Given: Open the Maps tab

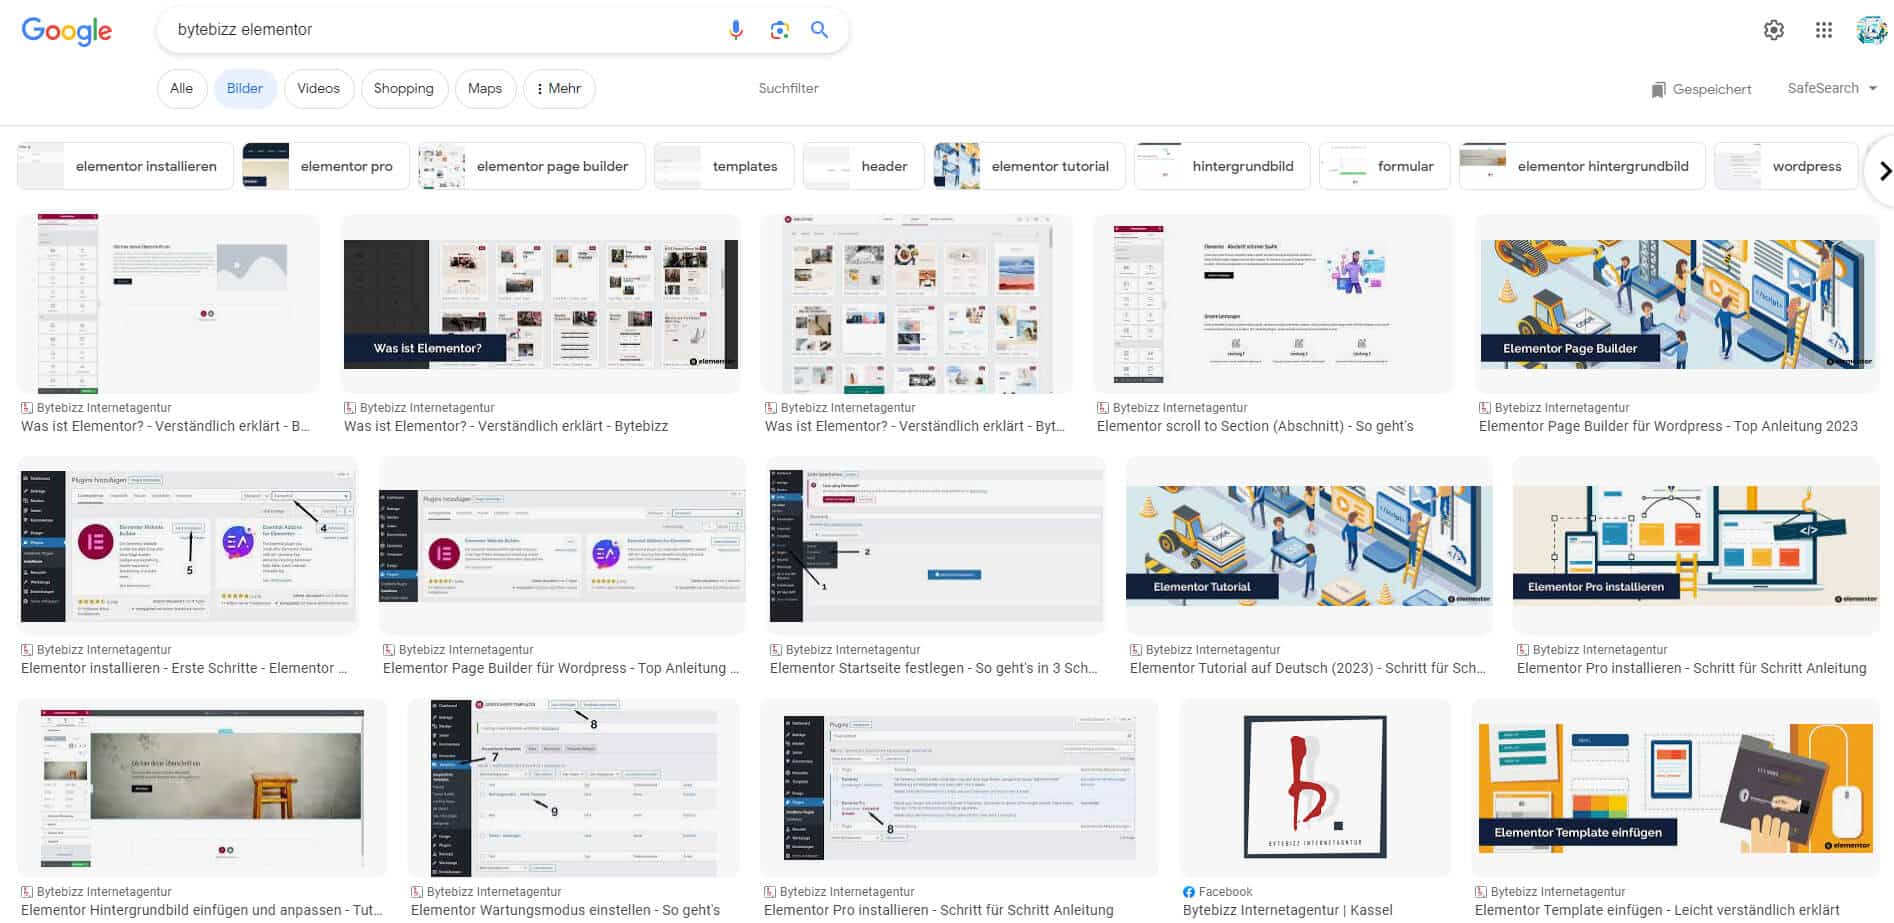Looking at the screenshot, I should point(485,88).
